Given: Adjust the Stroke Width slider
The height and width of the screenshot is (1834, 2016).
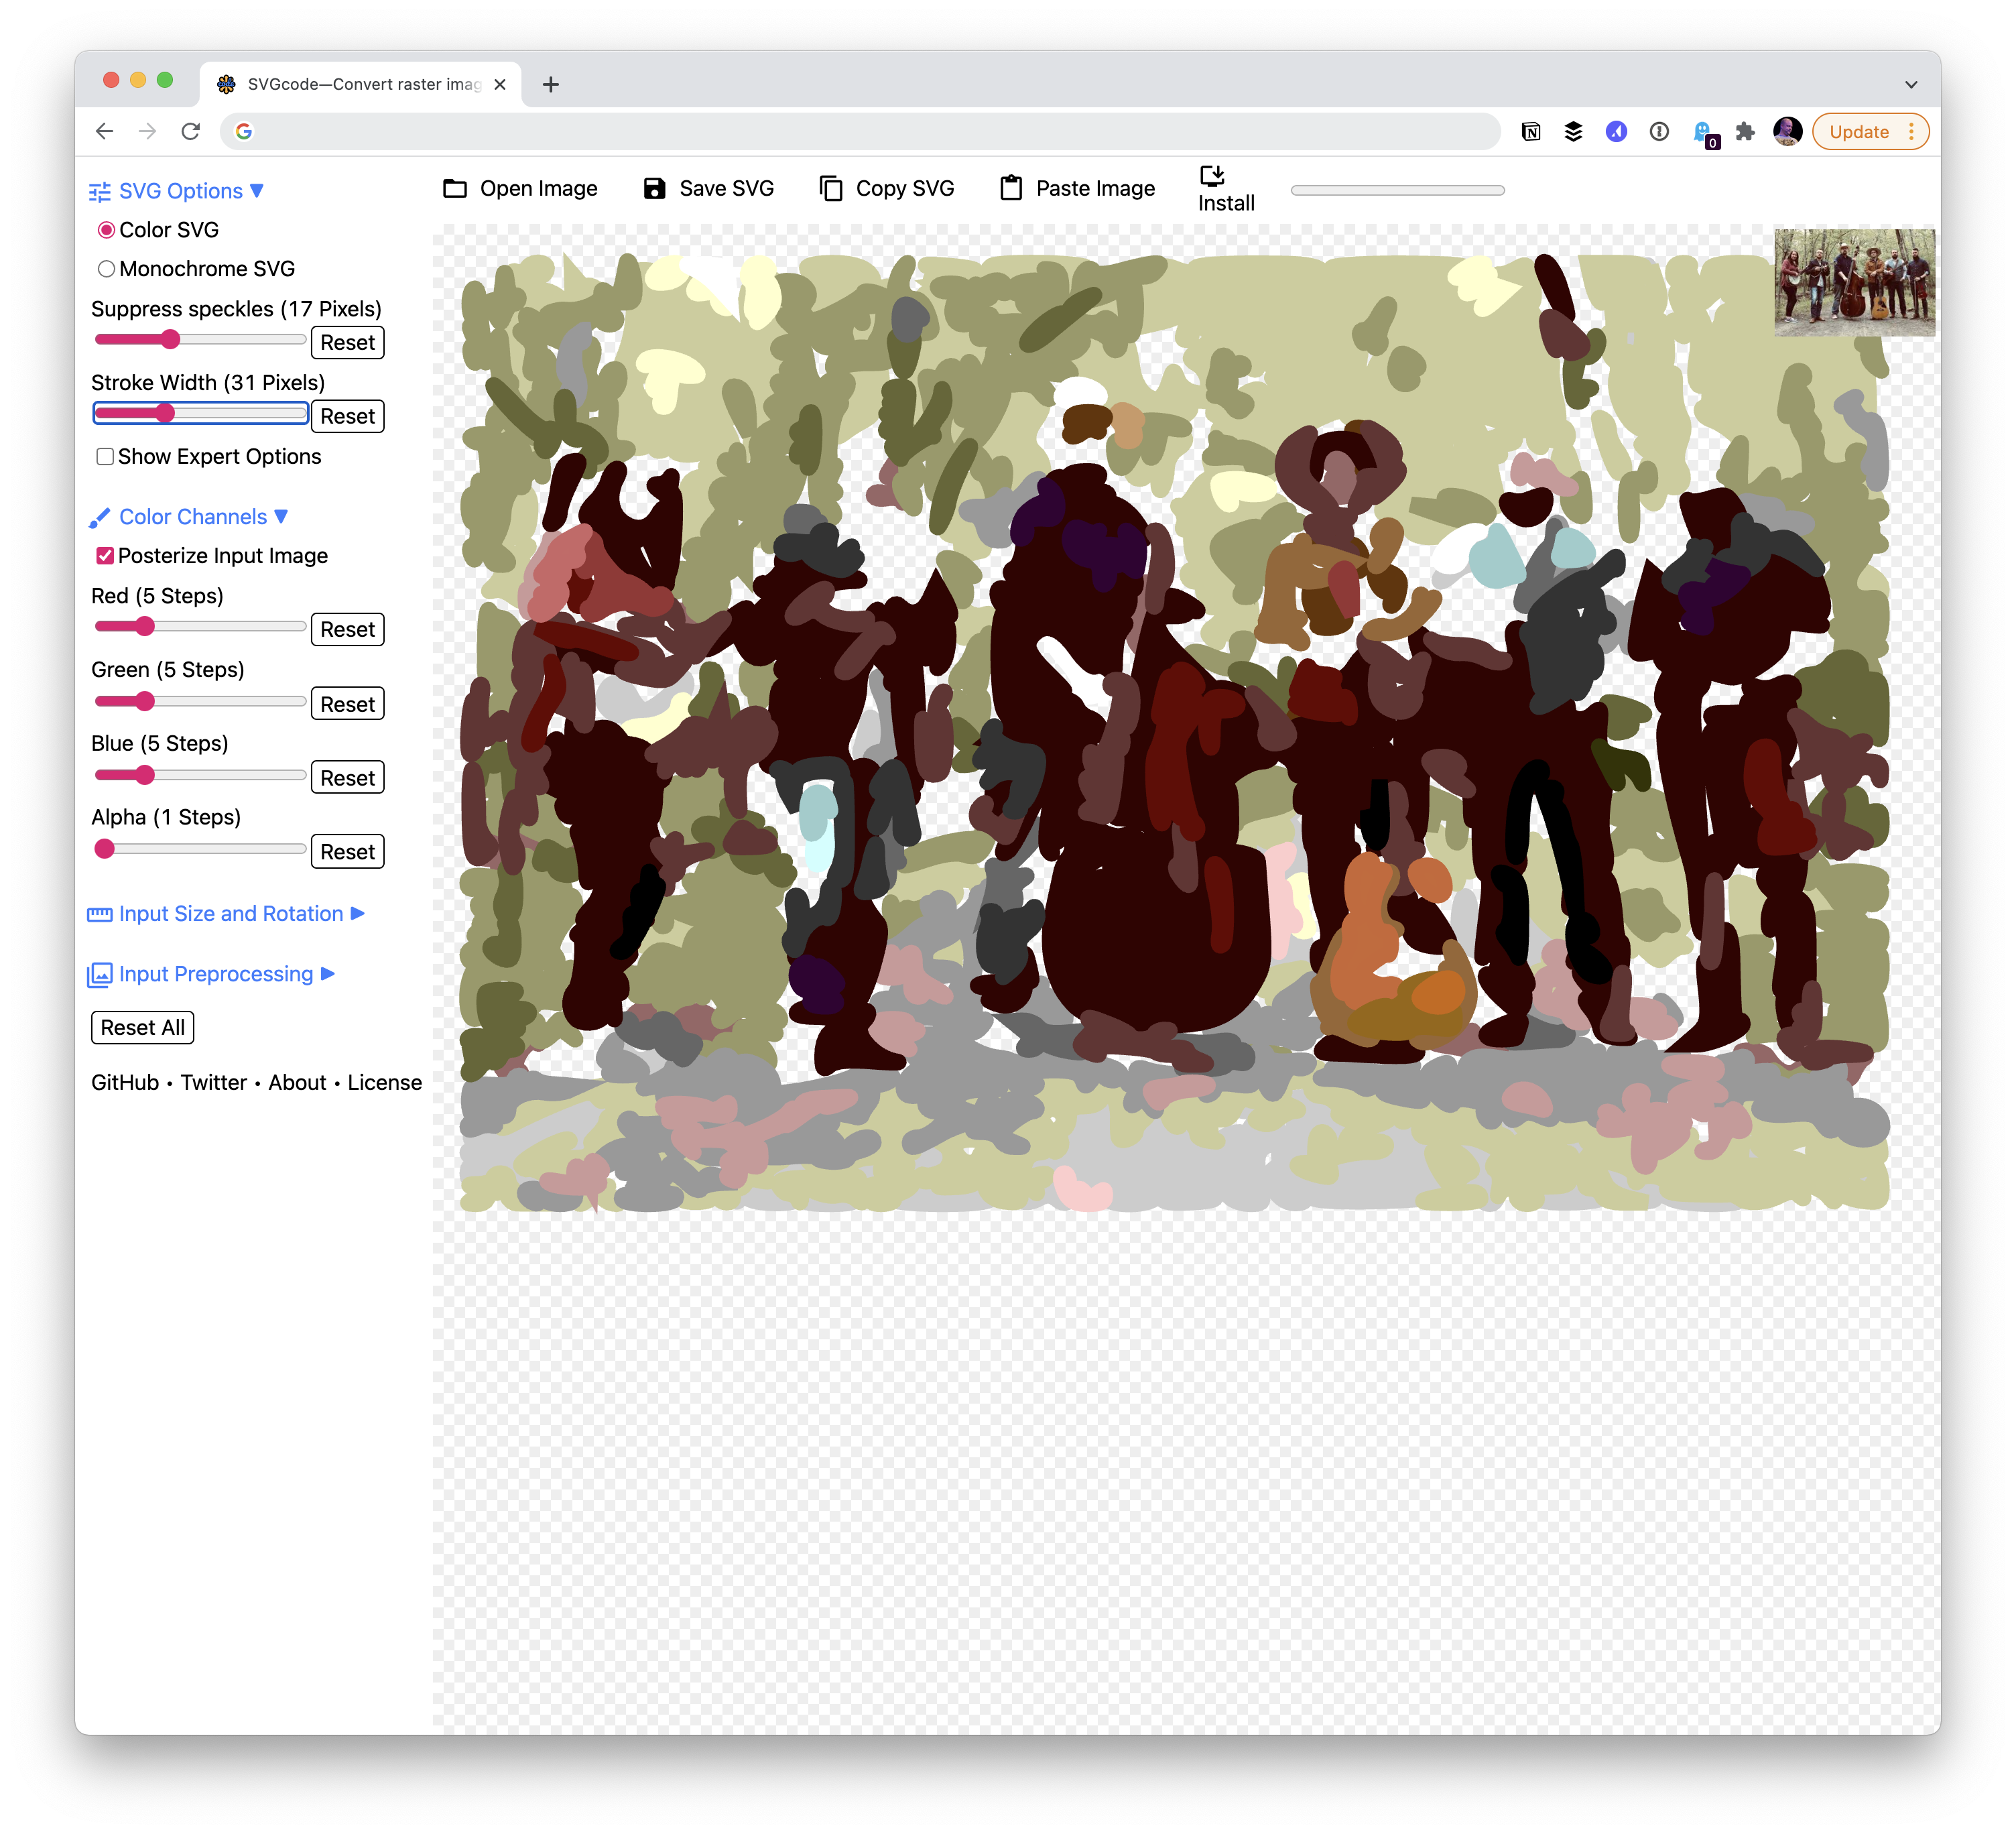Looking at the screenshot, I should pyautogui.click(x=200, y=413).
